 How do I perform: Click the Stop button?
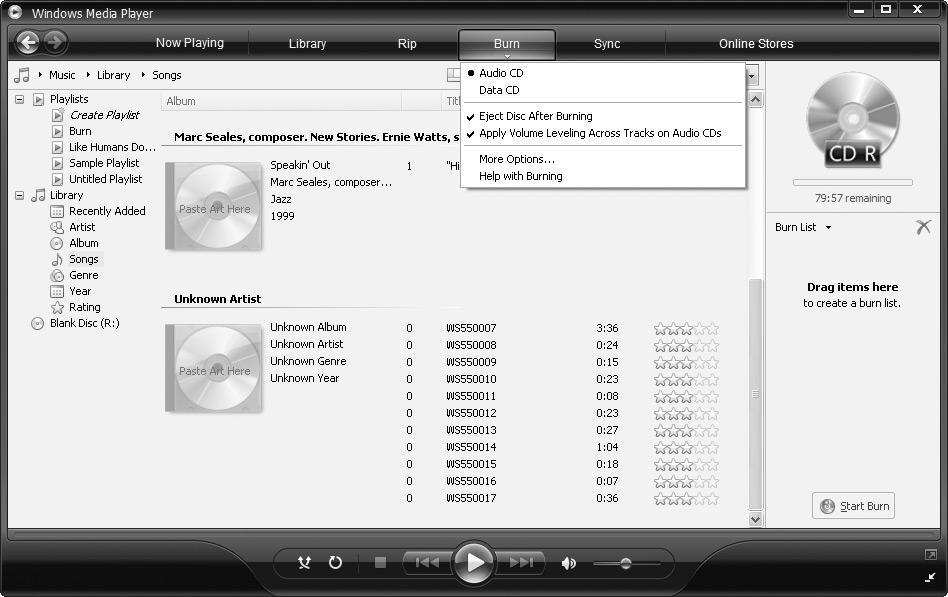(380, 563)
